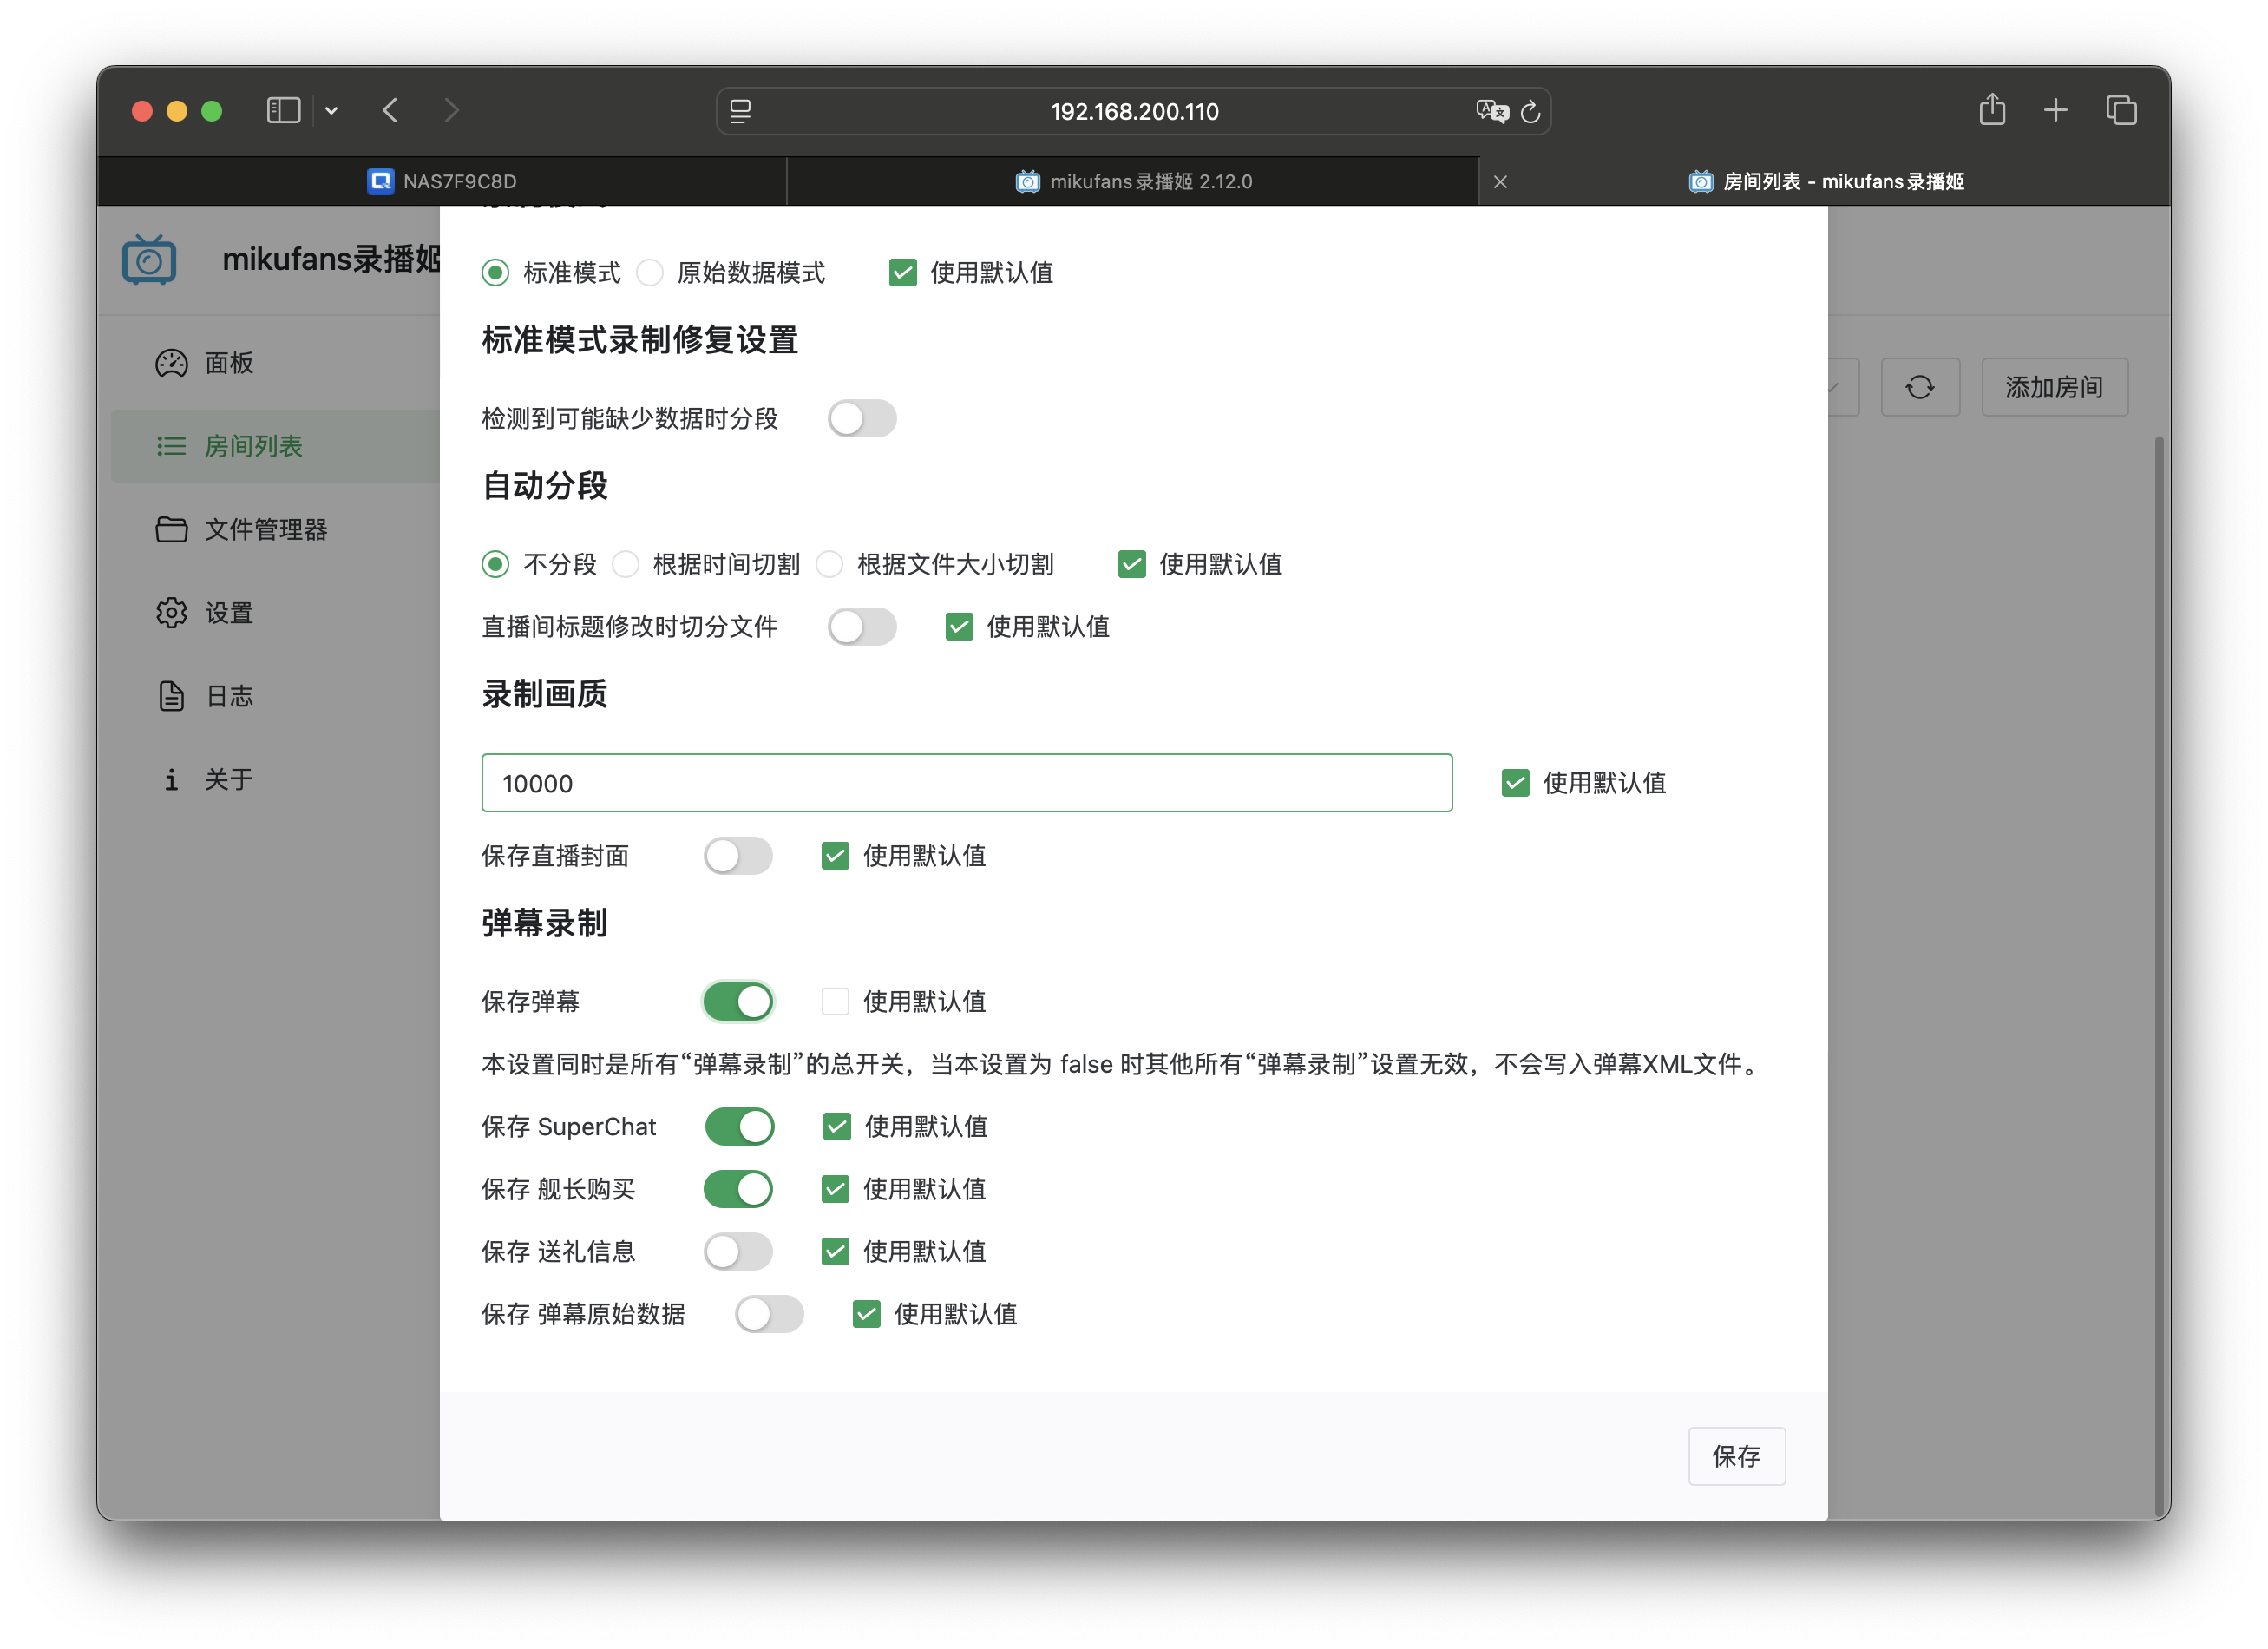This screenshot has height=1649, width=2268.
Task: Toggle the 保存 舰长购买 switch
Action: pos(738,1189)
